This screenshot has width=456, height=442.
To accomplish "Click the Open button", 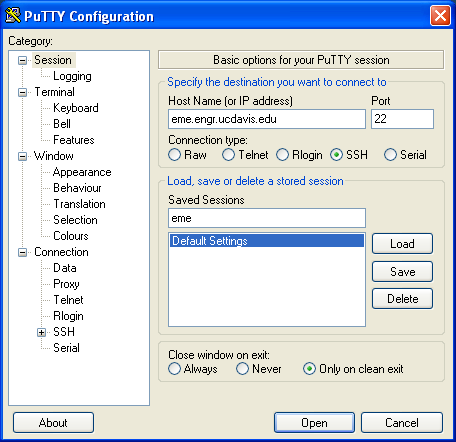I will tap(314, 423).
